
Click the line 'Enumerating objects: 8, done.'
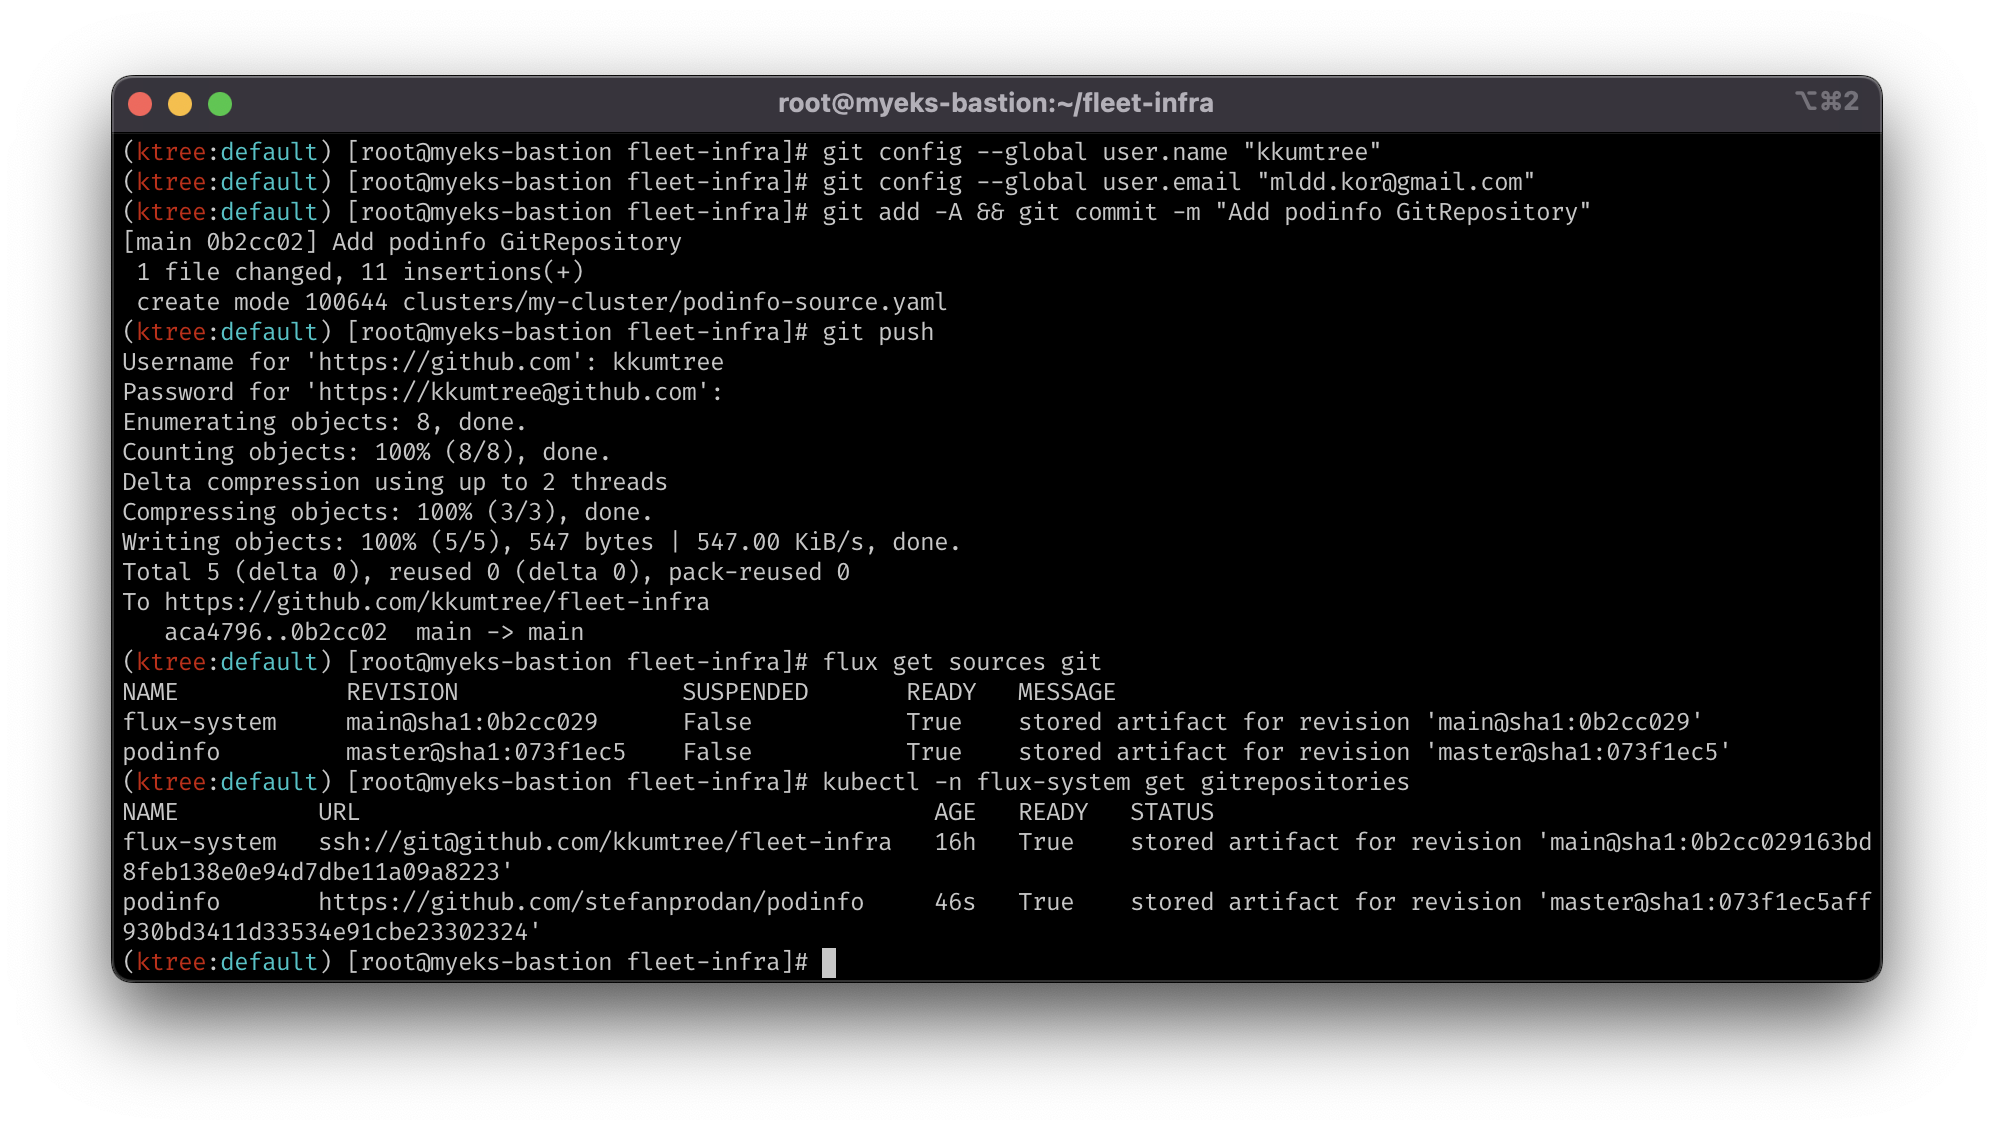(324, 422)
